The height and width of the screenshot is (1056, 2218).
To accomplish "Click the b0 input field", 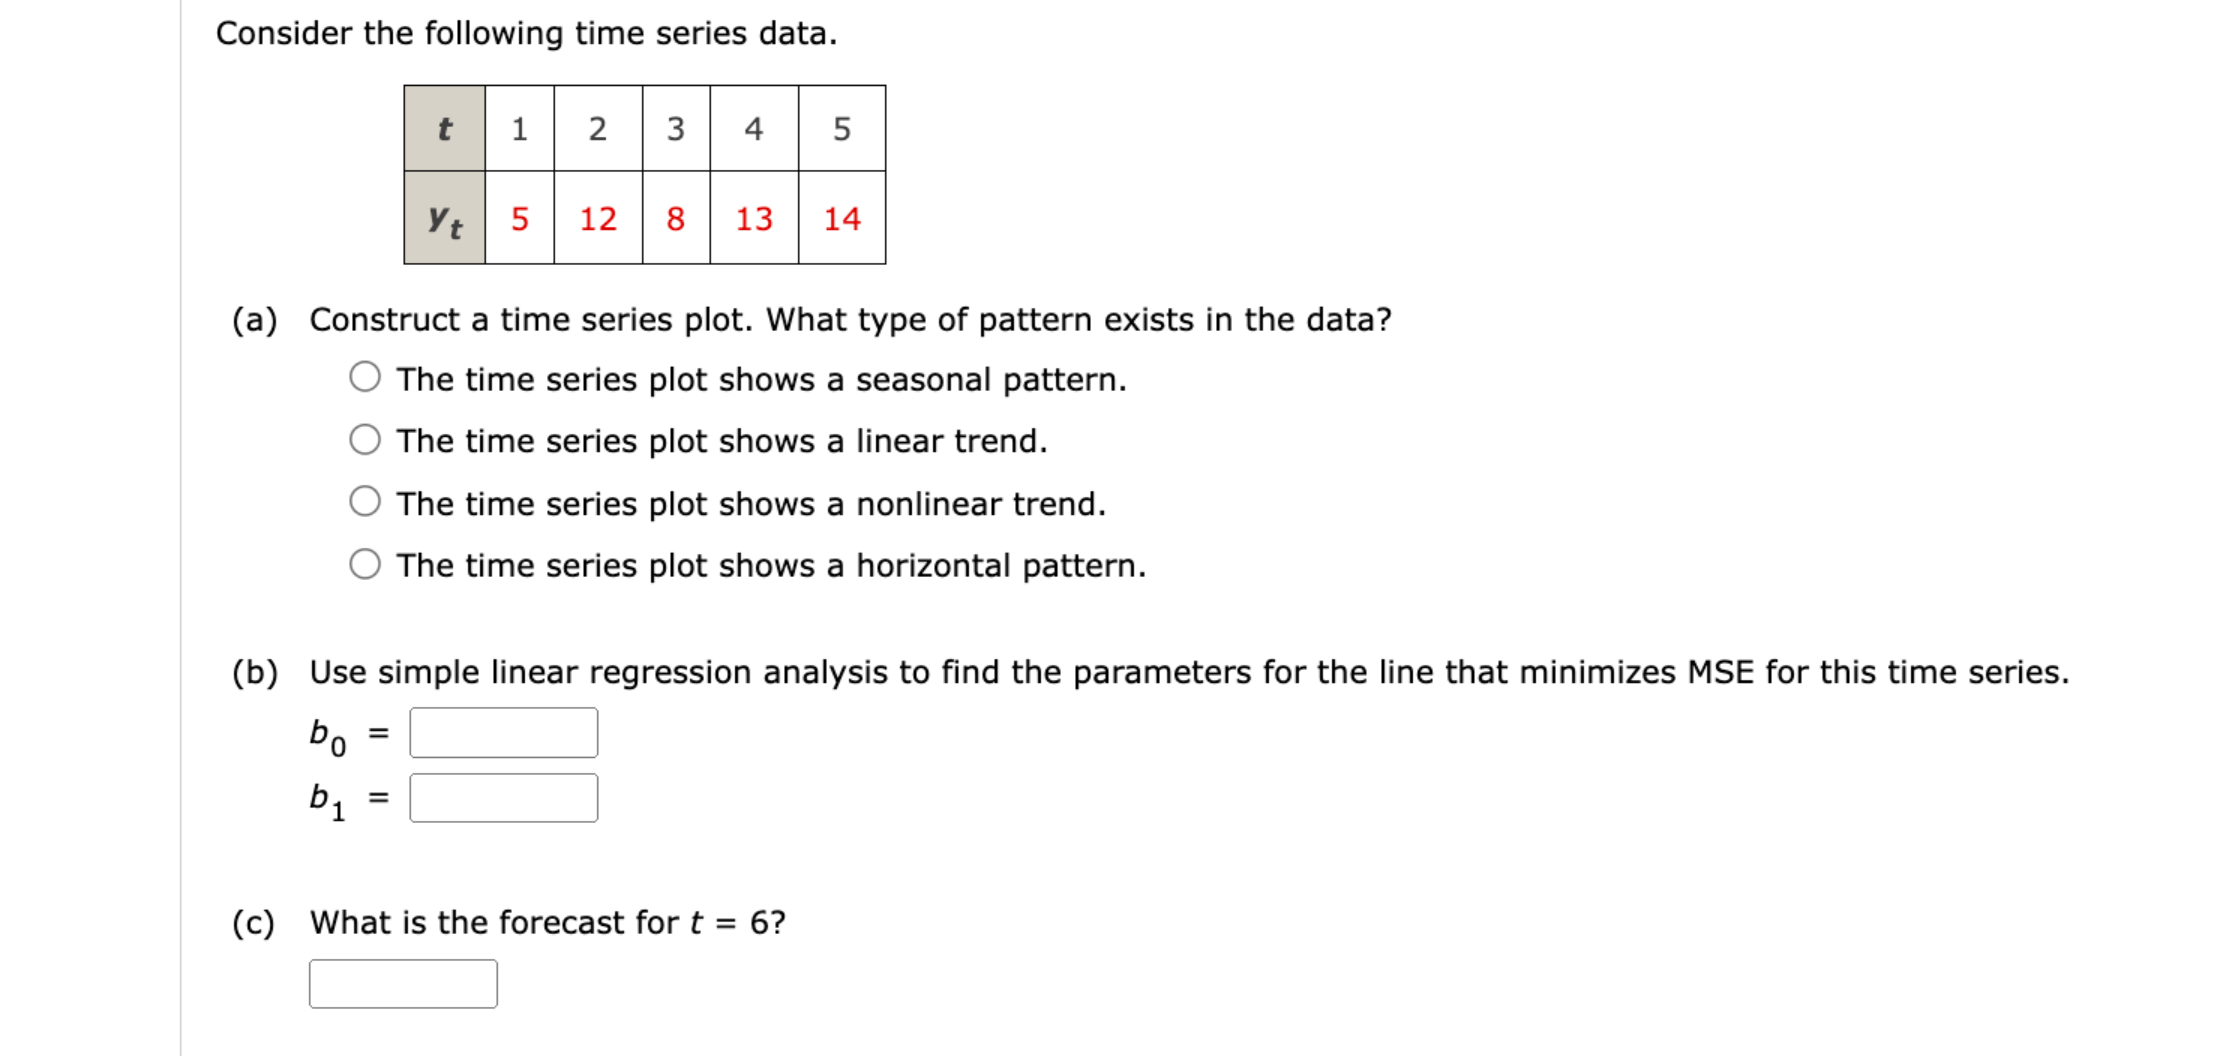I will (x=503, y=733).
